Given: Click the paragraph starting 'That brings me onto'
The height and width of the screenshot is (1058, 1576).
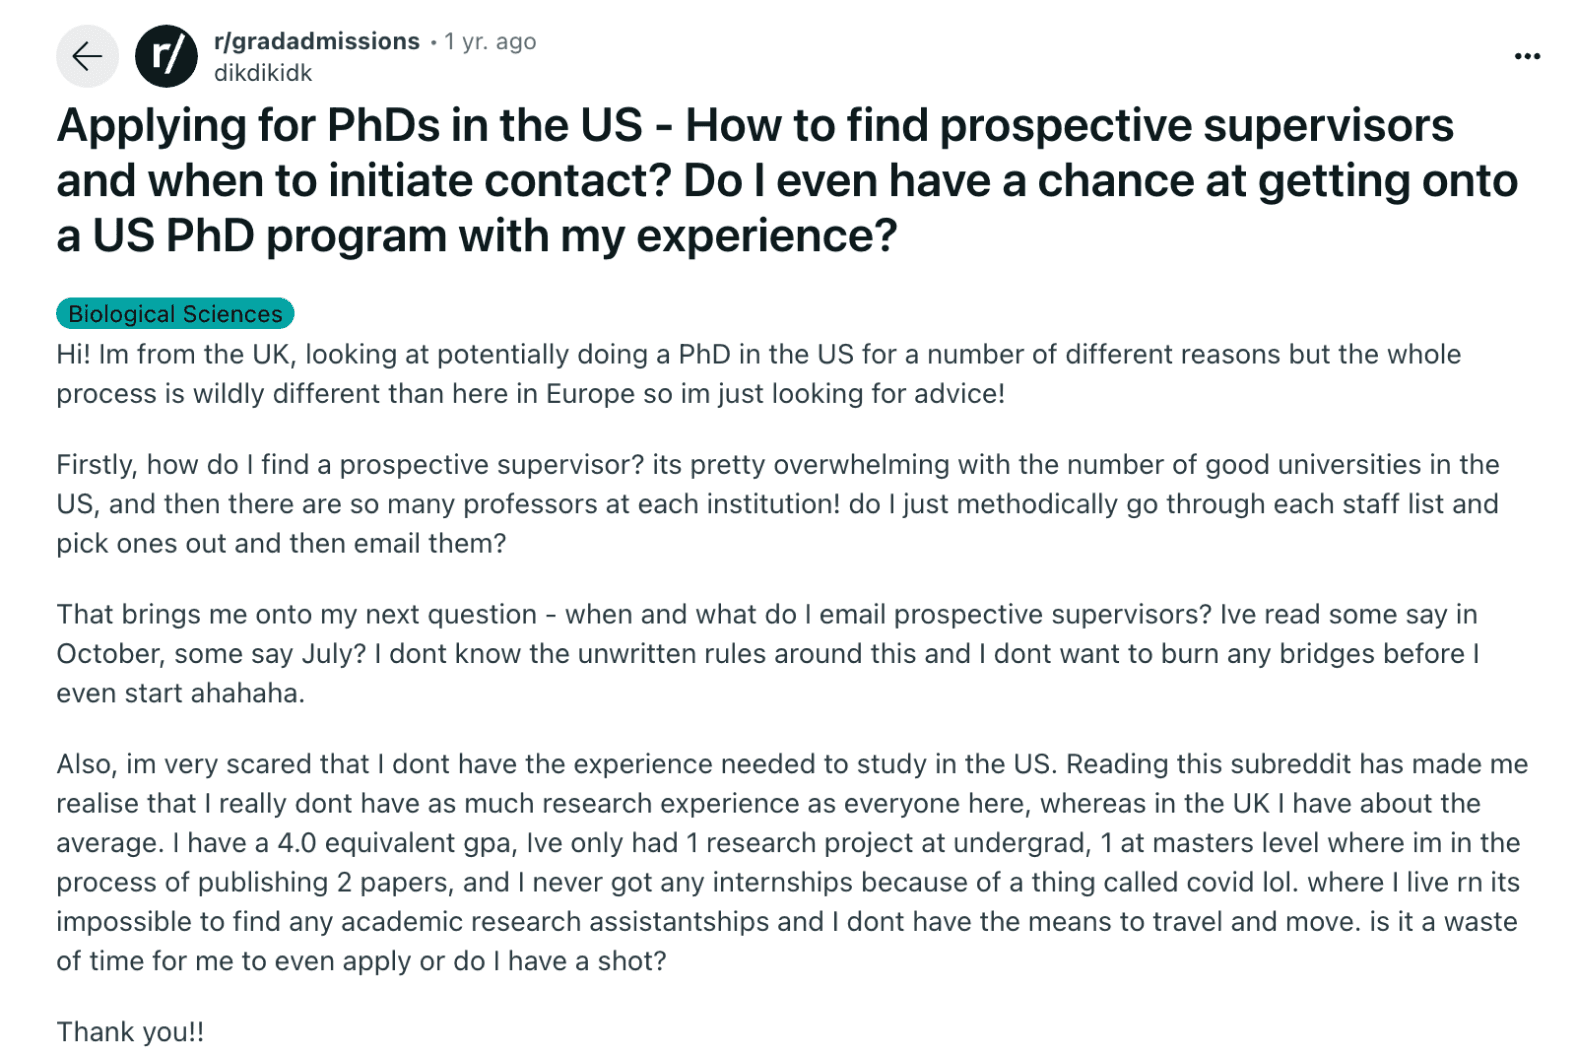Looking at the screenshot, I should (767, 653).
